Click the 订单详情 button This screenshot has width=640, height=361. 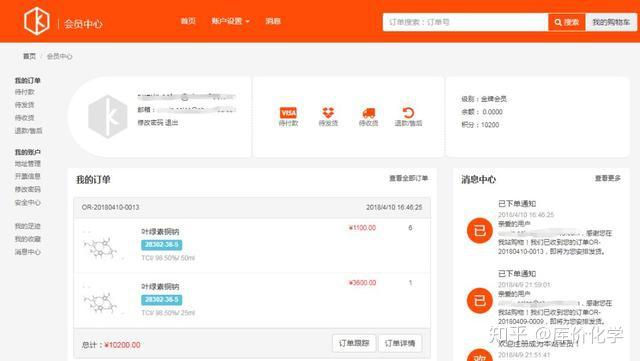400,343
